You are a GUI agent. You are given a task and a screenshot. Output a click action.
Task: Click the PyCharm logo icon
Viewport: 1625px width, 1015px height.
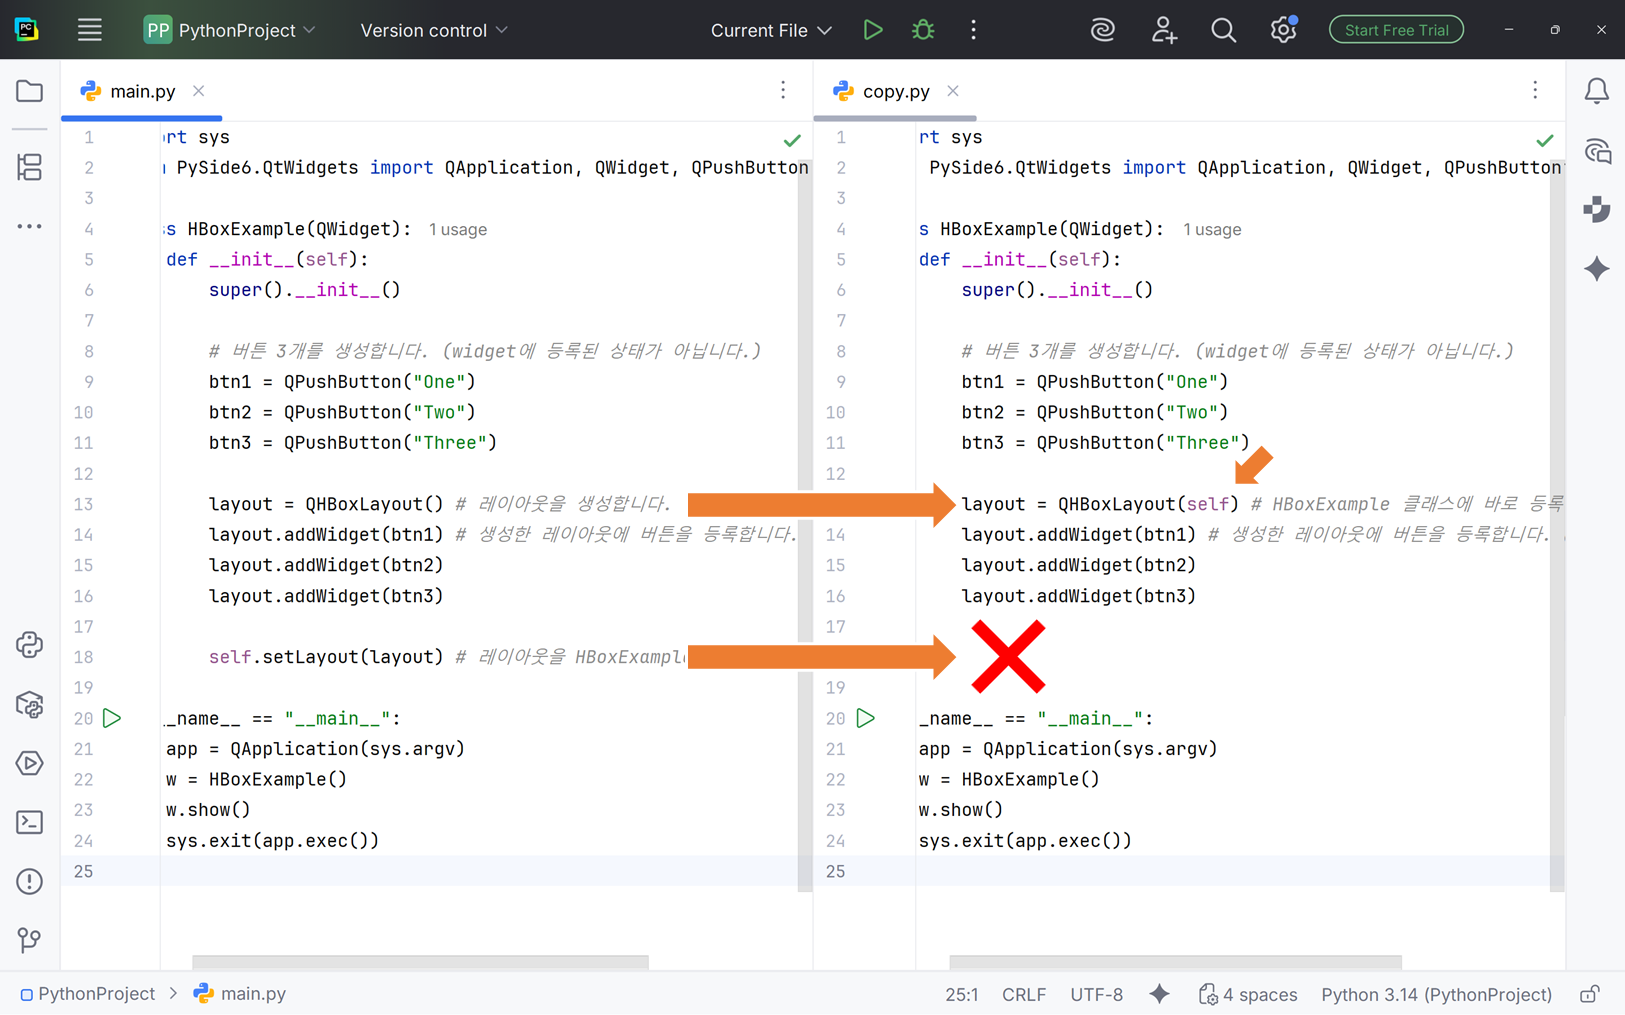pyautogui.click(x=27, y=30)
